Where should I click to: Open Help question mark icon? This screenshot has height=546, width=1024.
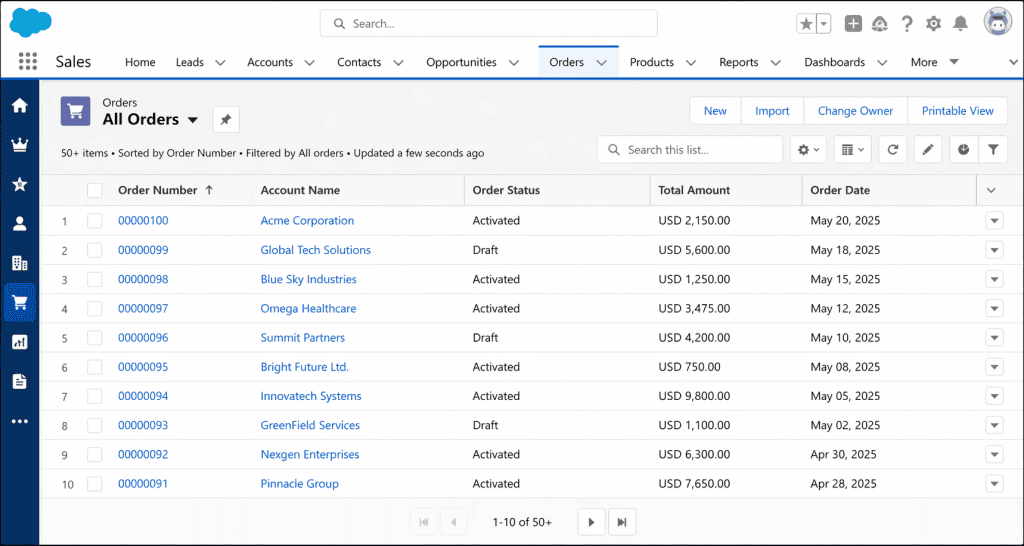click(906, 24)
